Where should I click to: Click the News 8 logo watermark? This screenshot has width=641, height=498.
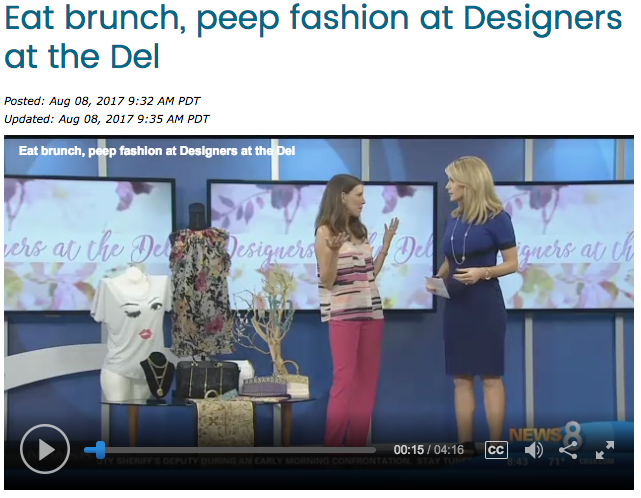coord(546,435)
